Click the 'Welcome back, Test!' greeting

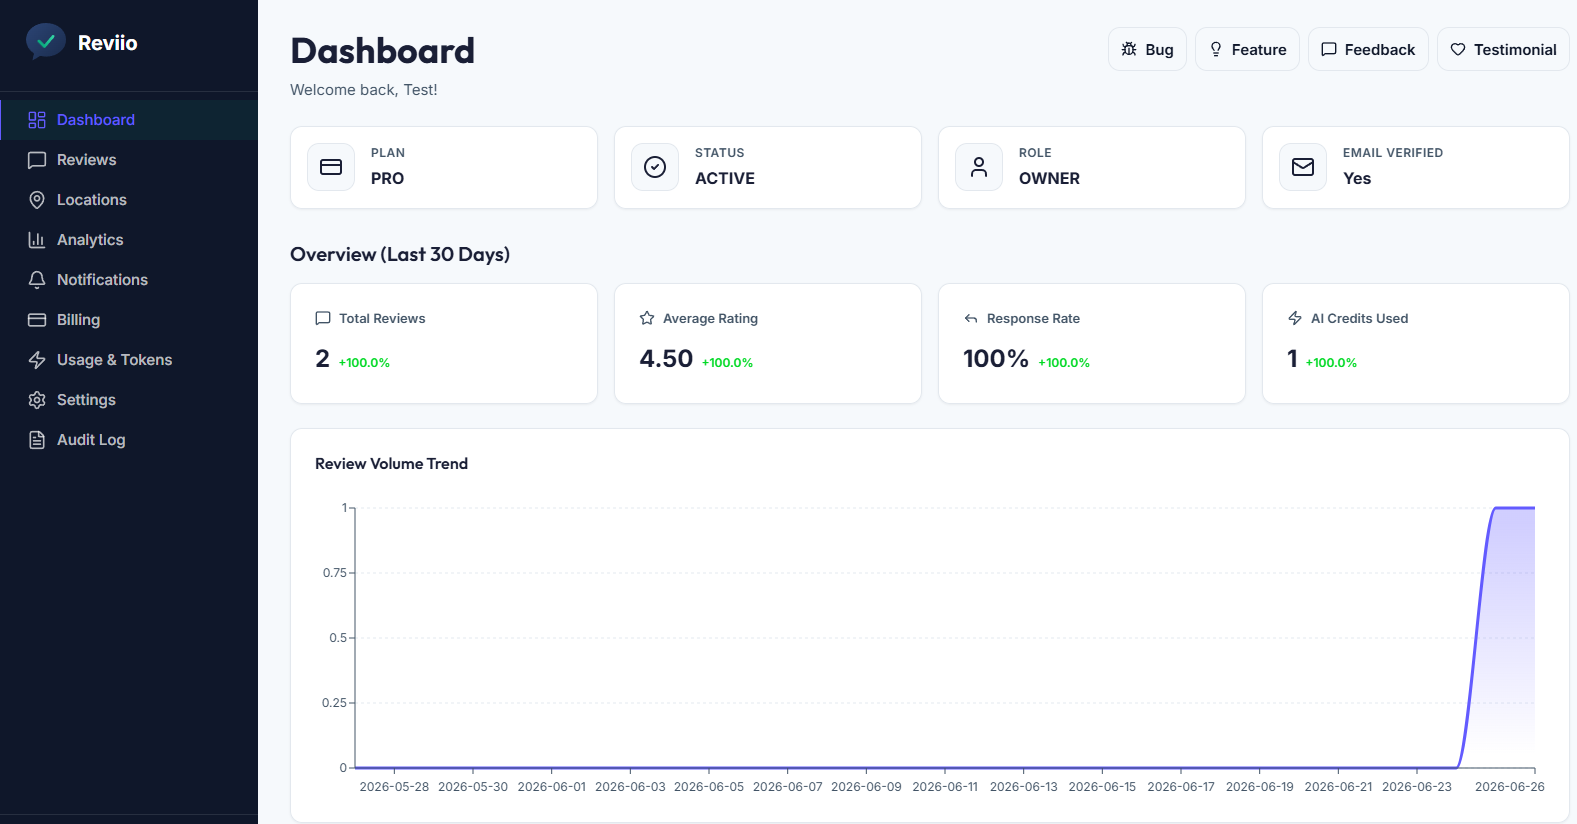click(364, 90)
